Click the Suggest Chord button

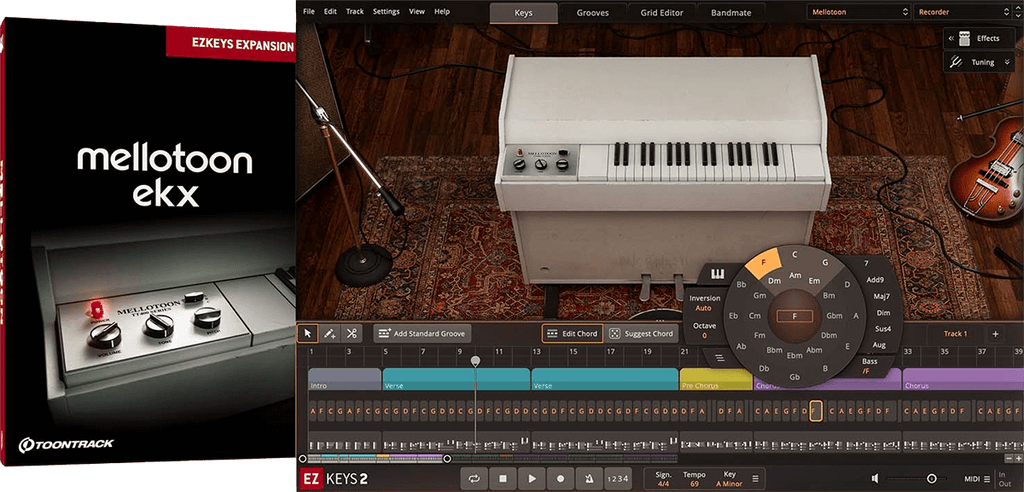click(640, 333)
